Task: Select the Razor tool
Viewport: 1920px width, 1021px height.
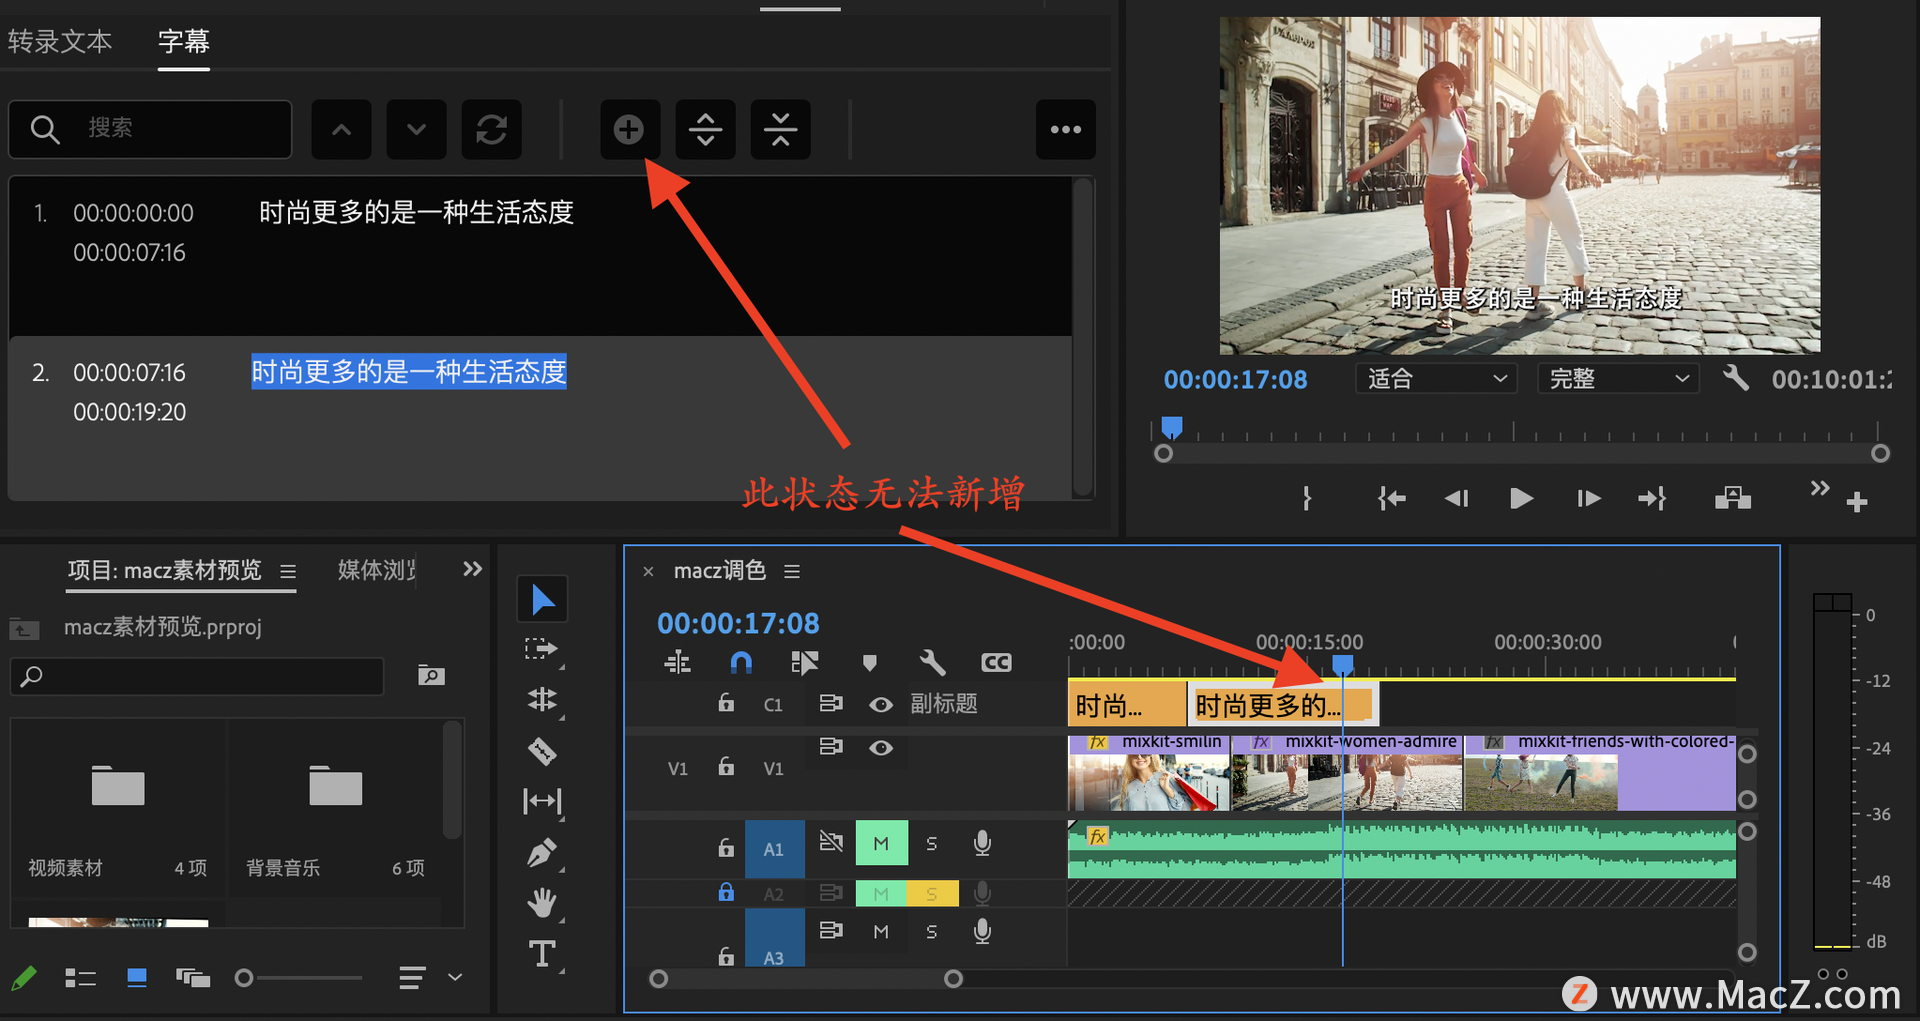Action: click(x=542, y=750)
